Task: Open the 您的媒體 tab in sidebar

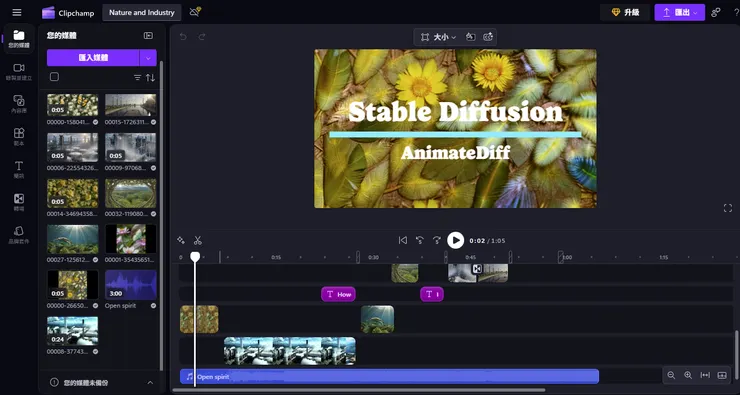Action: click(19, 38)
